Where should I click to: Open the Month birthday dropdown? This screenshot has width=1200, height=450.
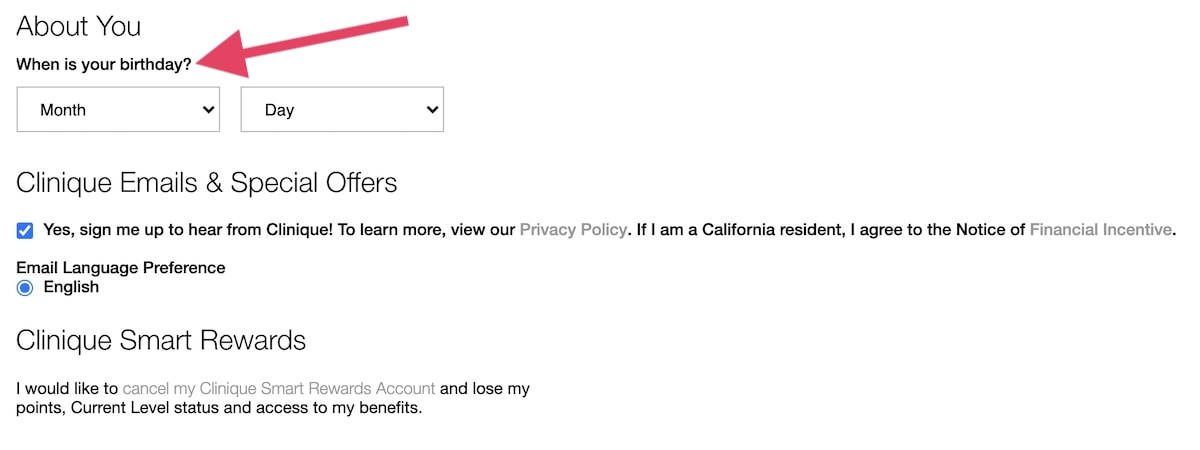[118, 110]
